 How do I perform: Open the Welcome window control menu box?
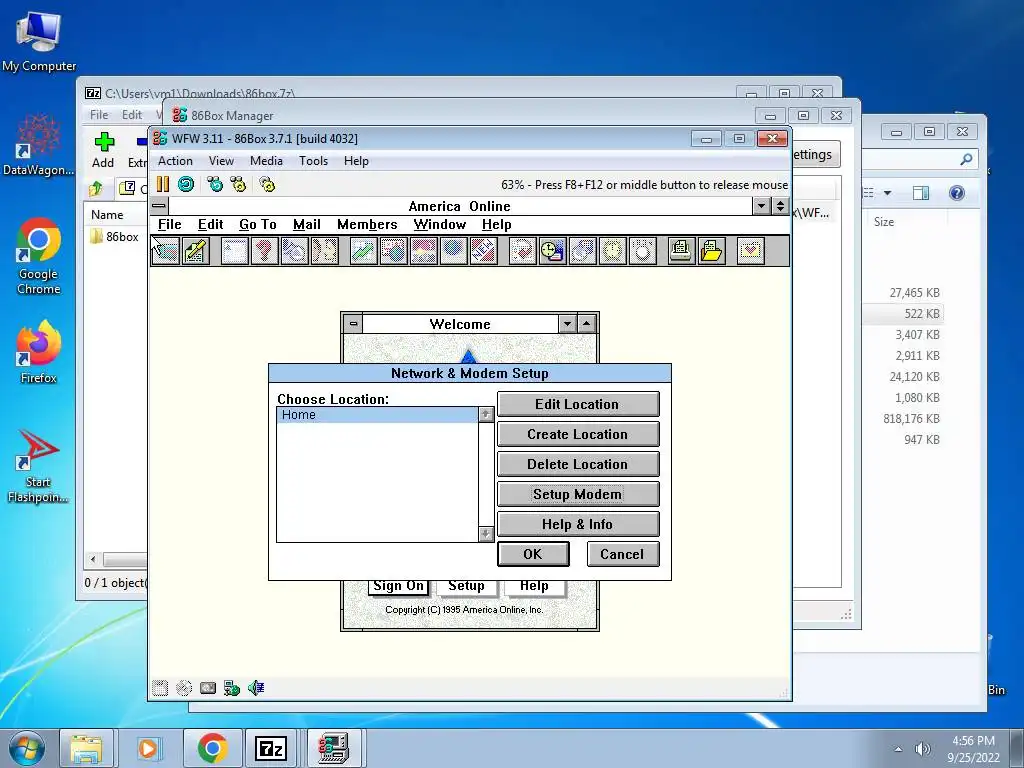click(x=353, y=323)
